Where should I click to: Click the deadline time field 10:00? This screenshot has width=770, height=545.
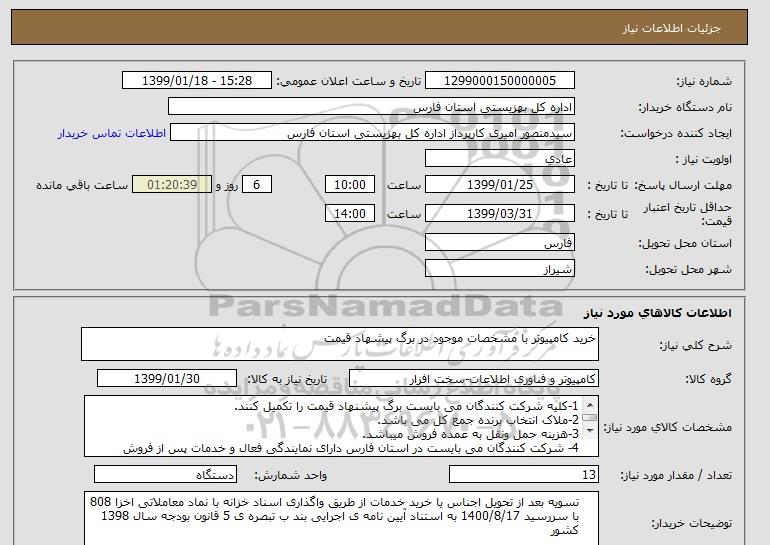350,185
